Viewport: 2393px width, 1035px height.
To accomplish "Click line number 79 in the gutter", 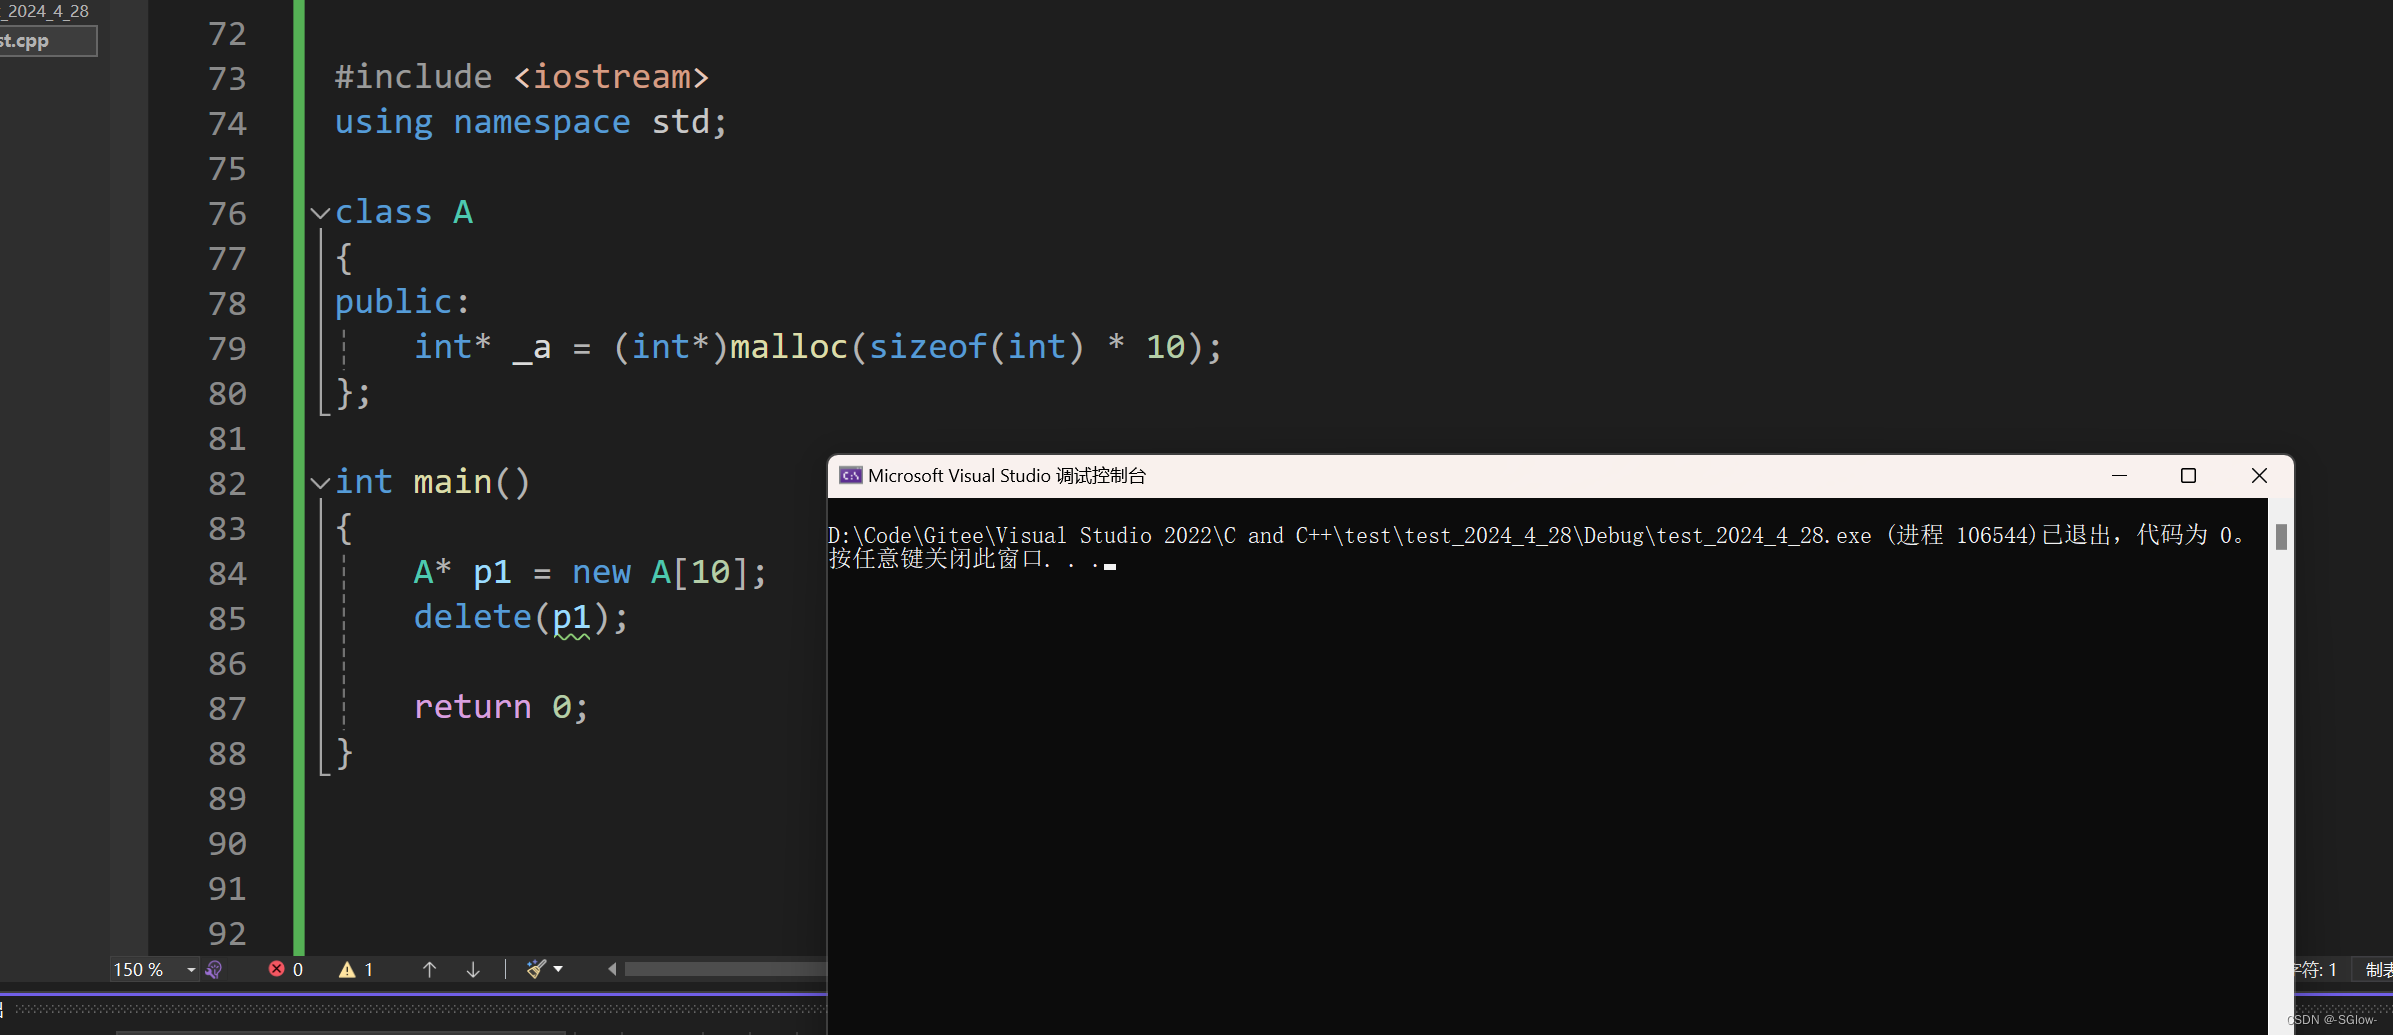I will (227, 348).
